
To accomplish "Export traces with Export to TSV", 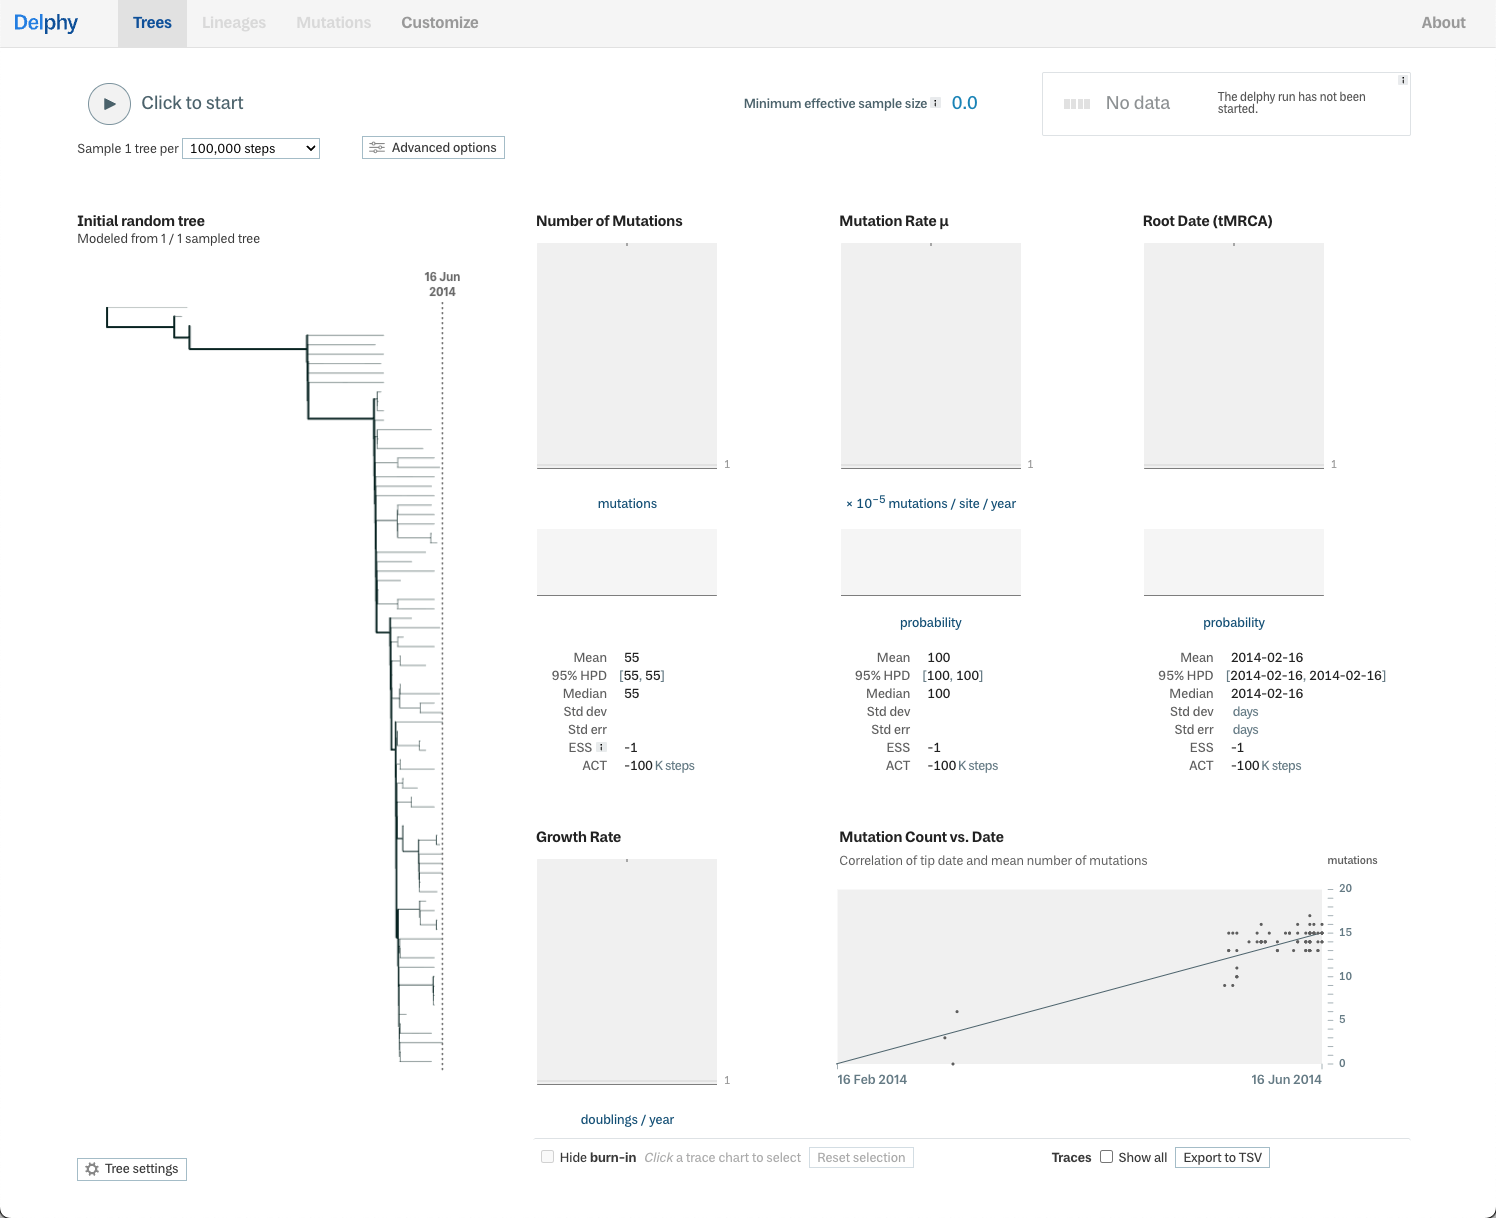I will (1222, 1157).
